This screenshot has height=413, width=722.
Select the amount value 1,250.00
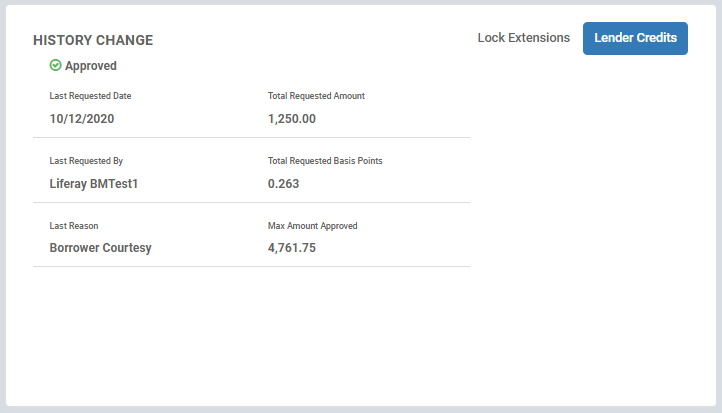tap(292, 119)
